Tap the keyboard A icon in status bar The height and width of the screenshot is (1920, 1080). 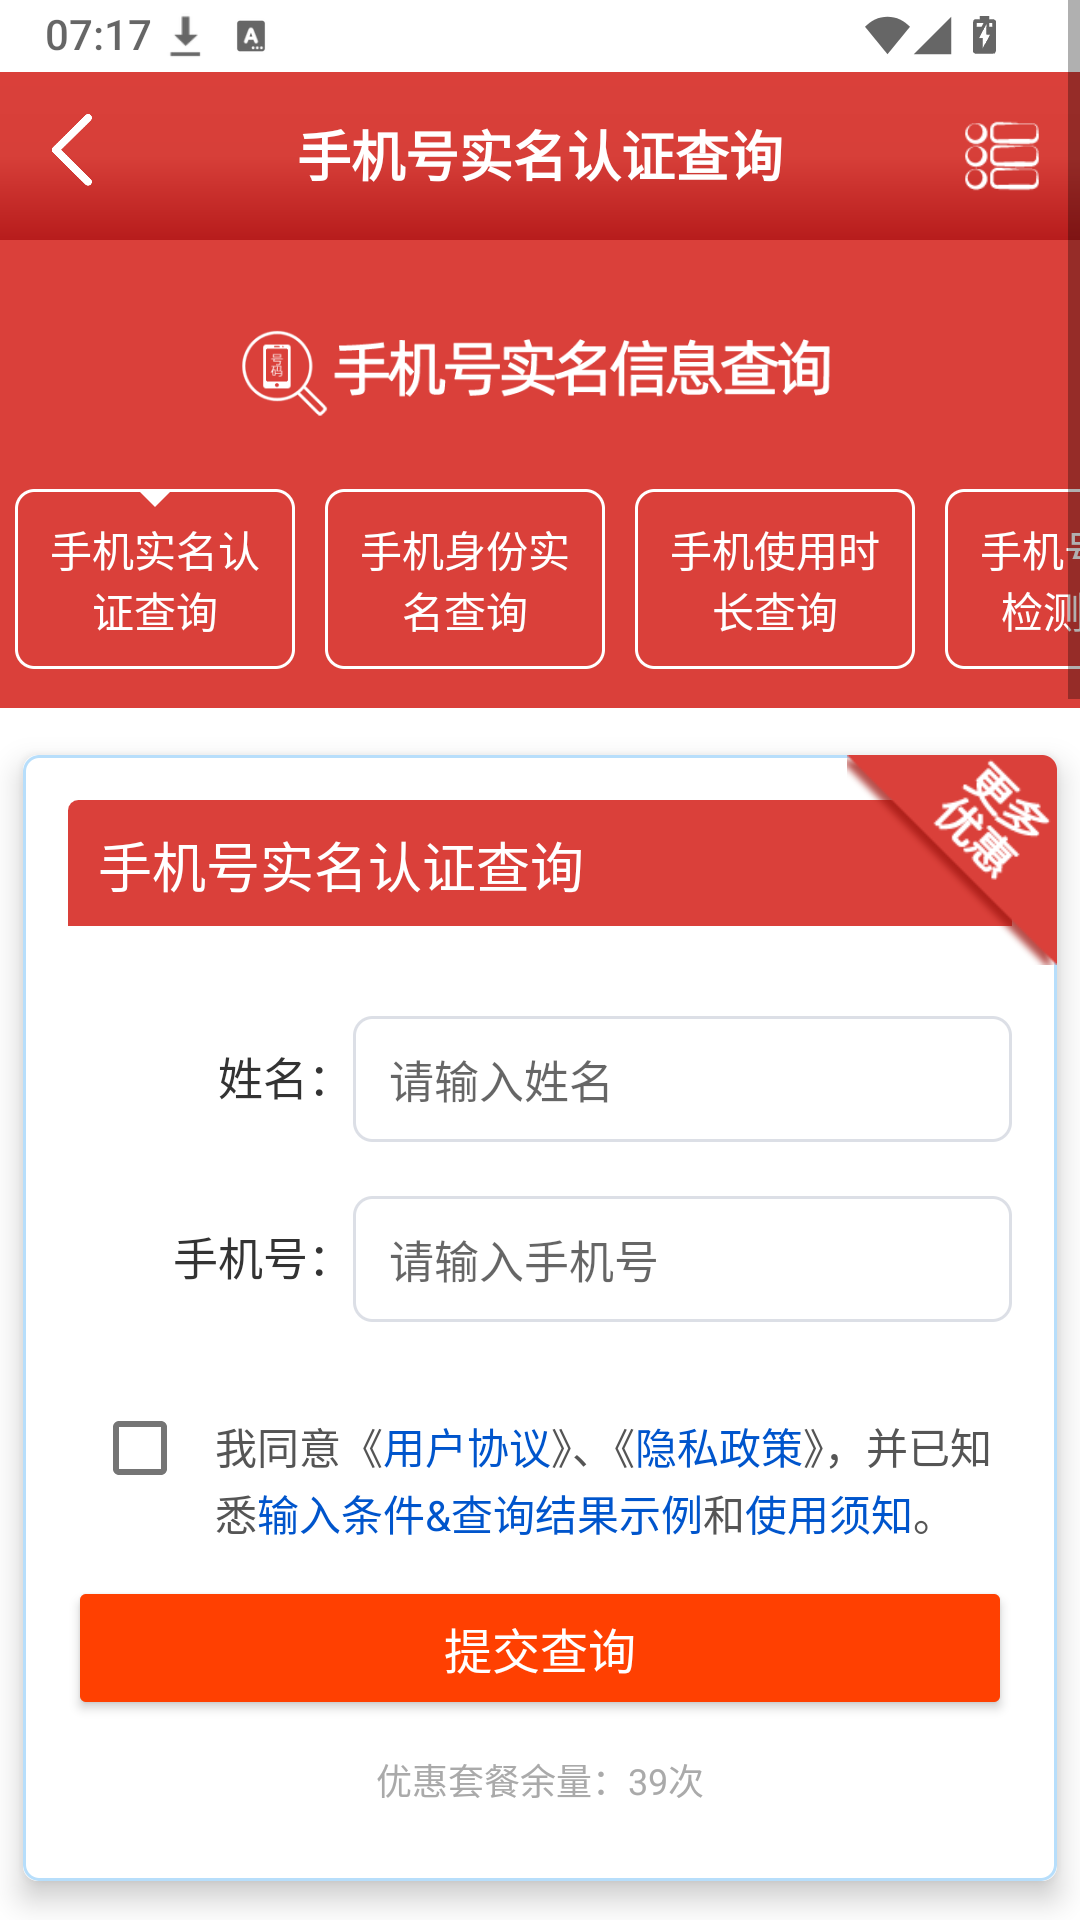click(251, 37)
